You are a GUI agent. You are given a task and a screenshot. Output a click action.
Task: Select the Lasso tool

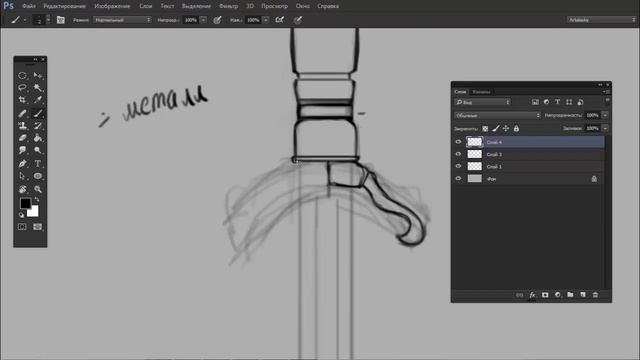click(22, 88)
